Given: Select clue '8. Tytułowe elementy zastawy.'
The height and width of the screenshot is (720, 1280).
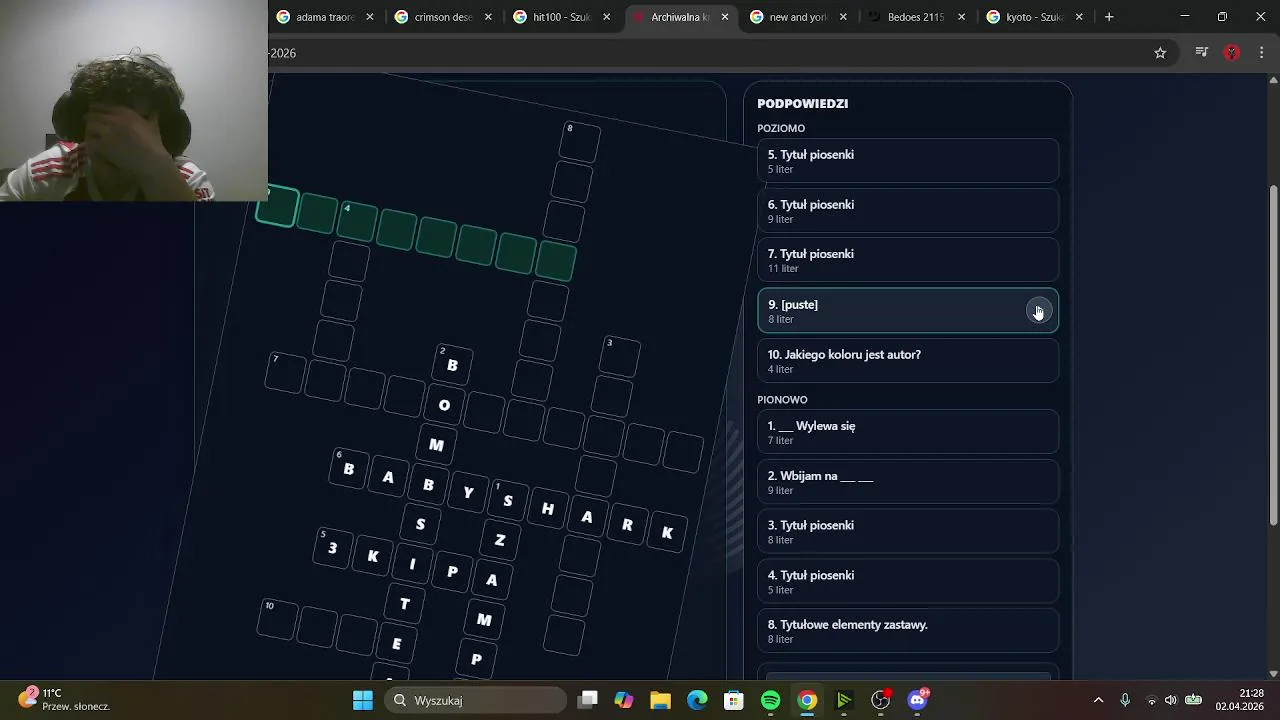Looking at the screenshot, I should [908, 631].
